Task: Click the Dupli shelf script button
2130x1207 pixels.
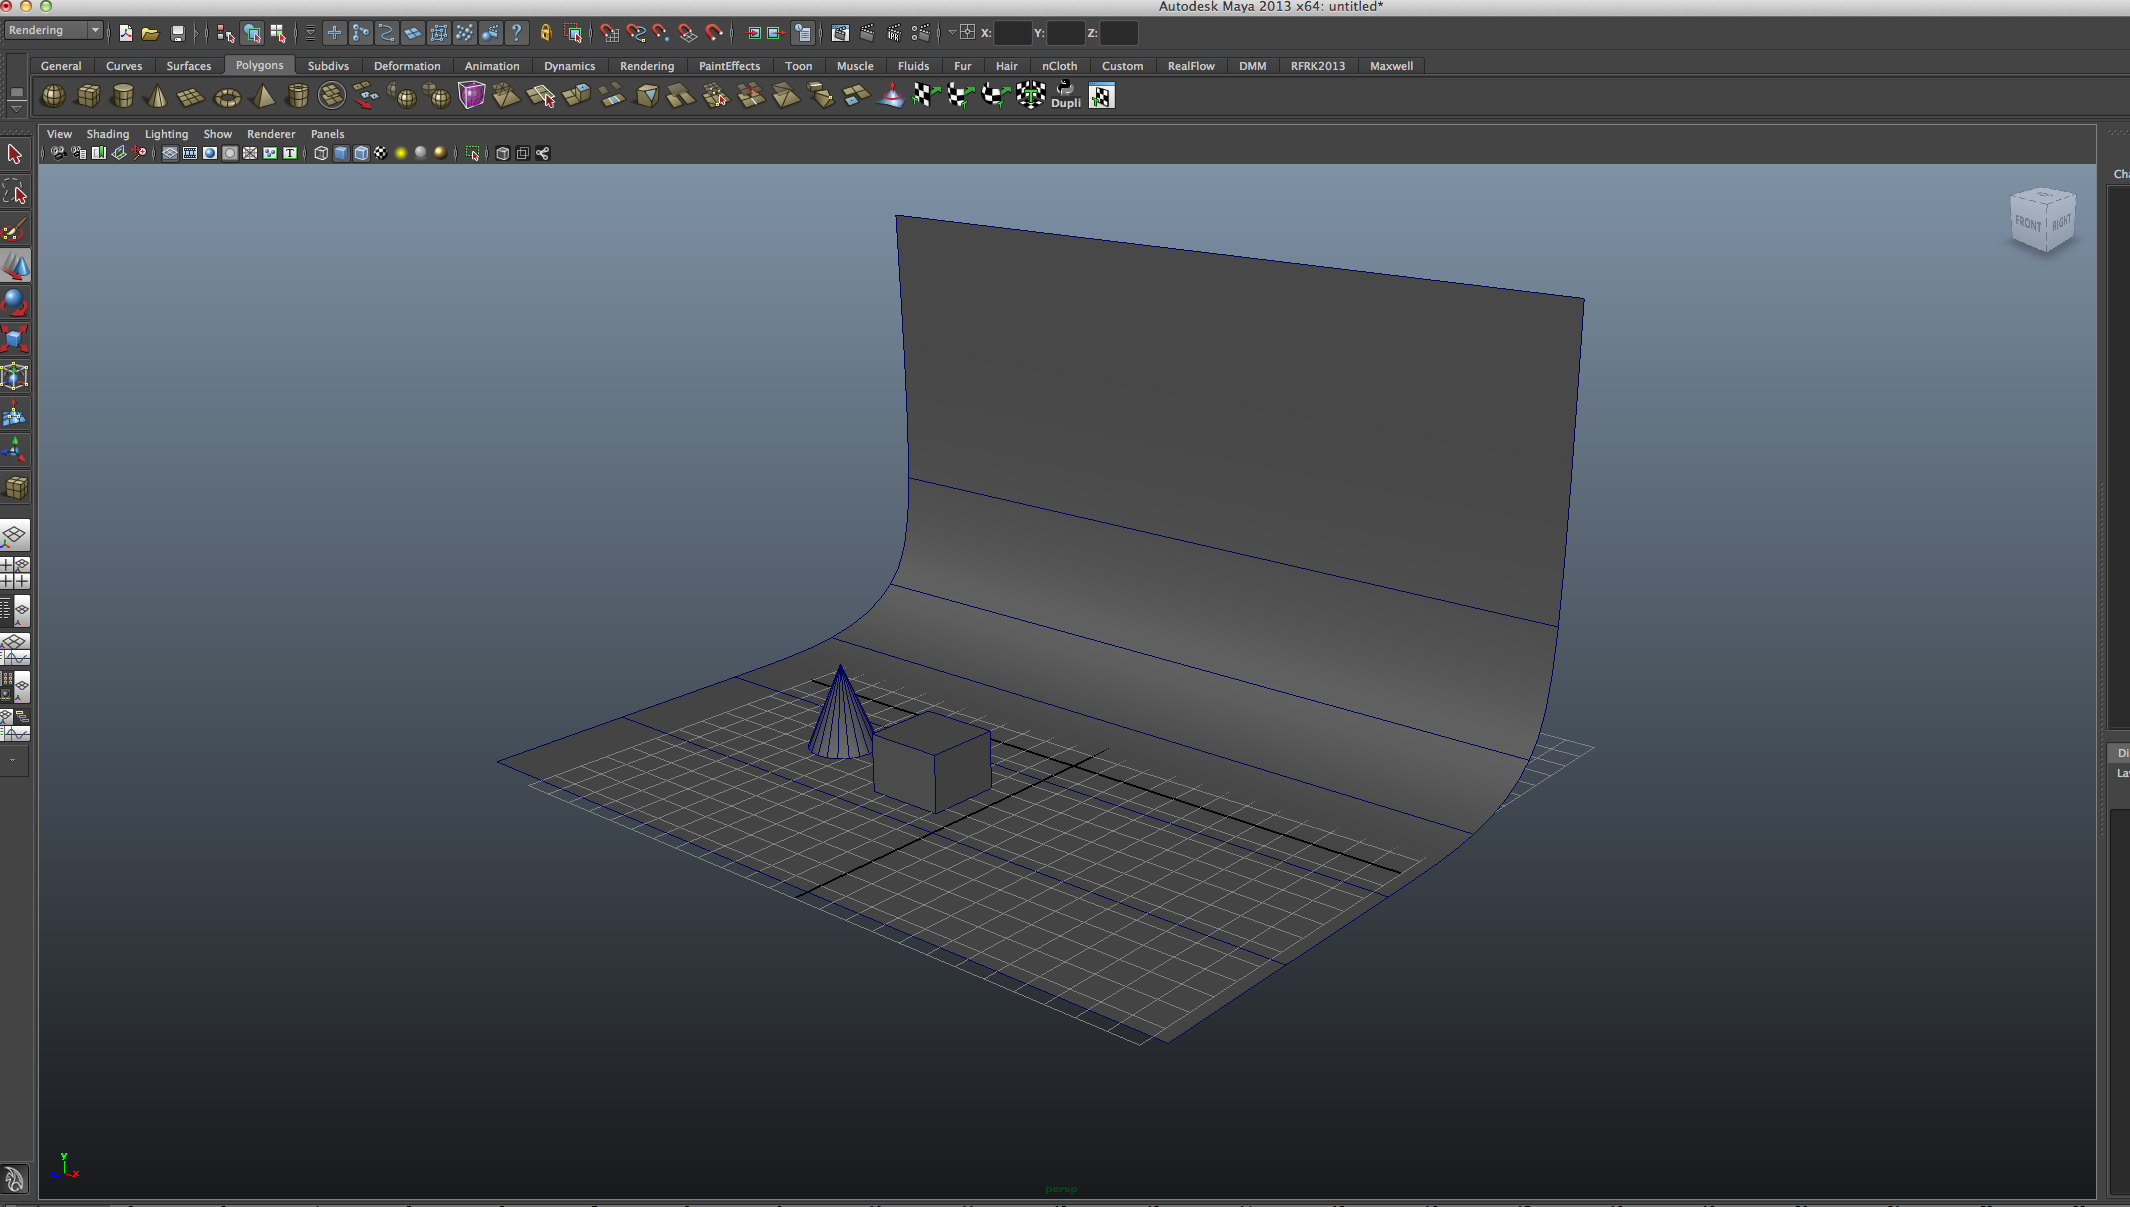Action: [1065, 96]
